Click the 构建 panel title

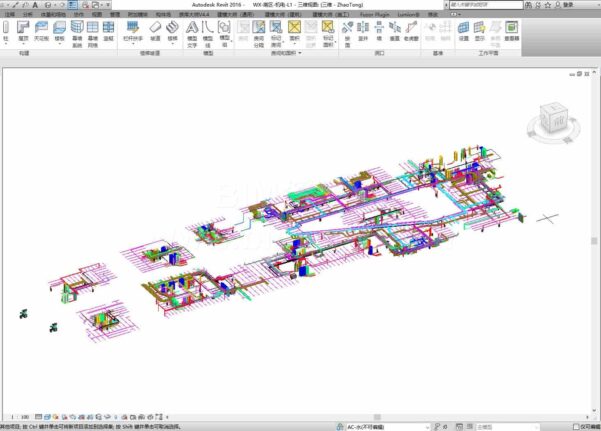click(24, 53)
